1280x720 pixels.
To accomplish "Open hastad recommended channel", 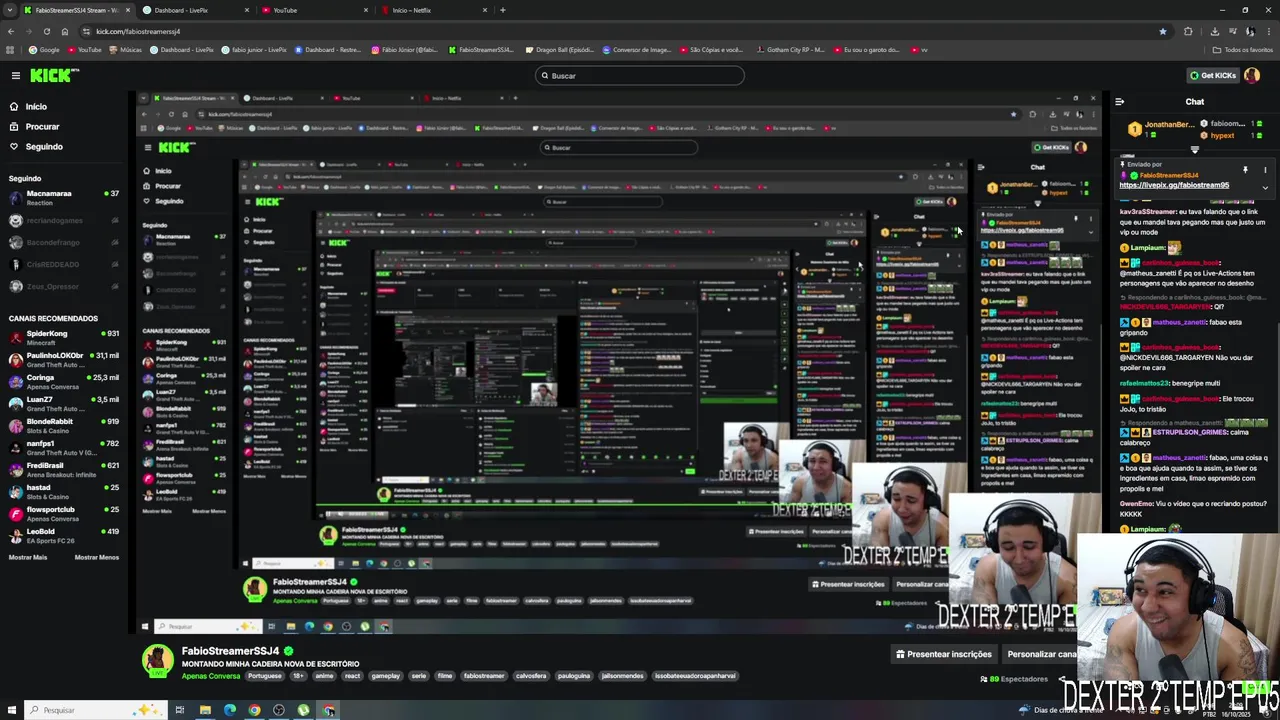I will coord(64,491).
